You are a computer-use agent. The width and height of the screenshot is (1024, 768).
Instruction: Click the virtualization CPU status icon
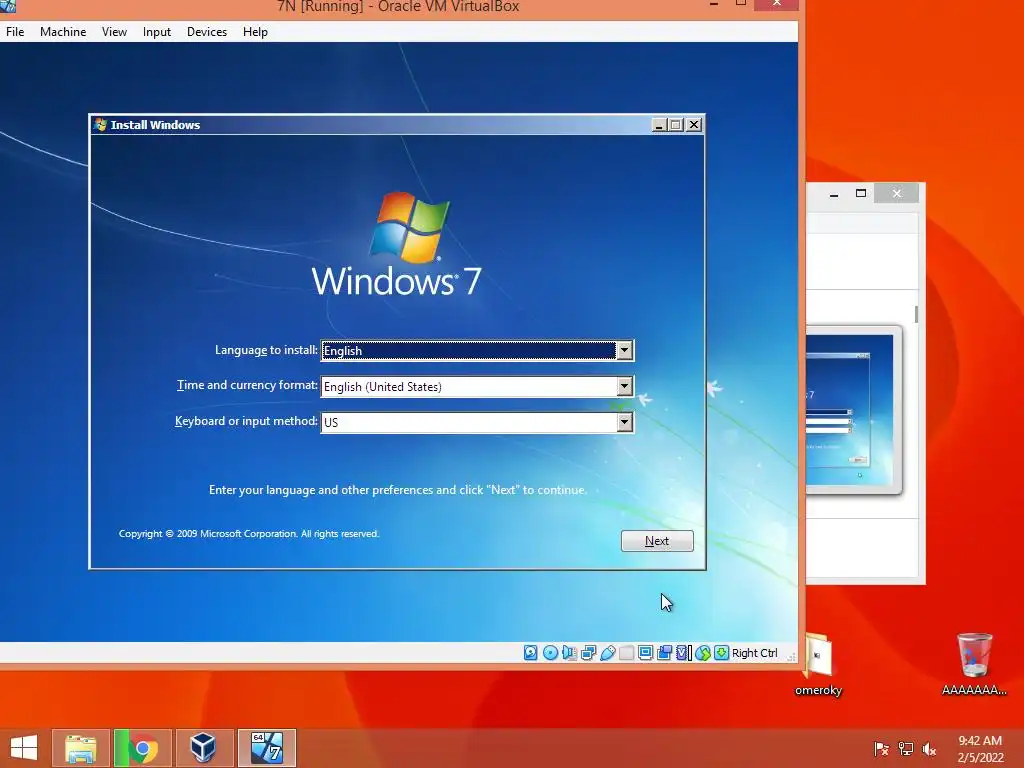[684, 652]
